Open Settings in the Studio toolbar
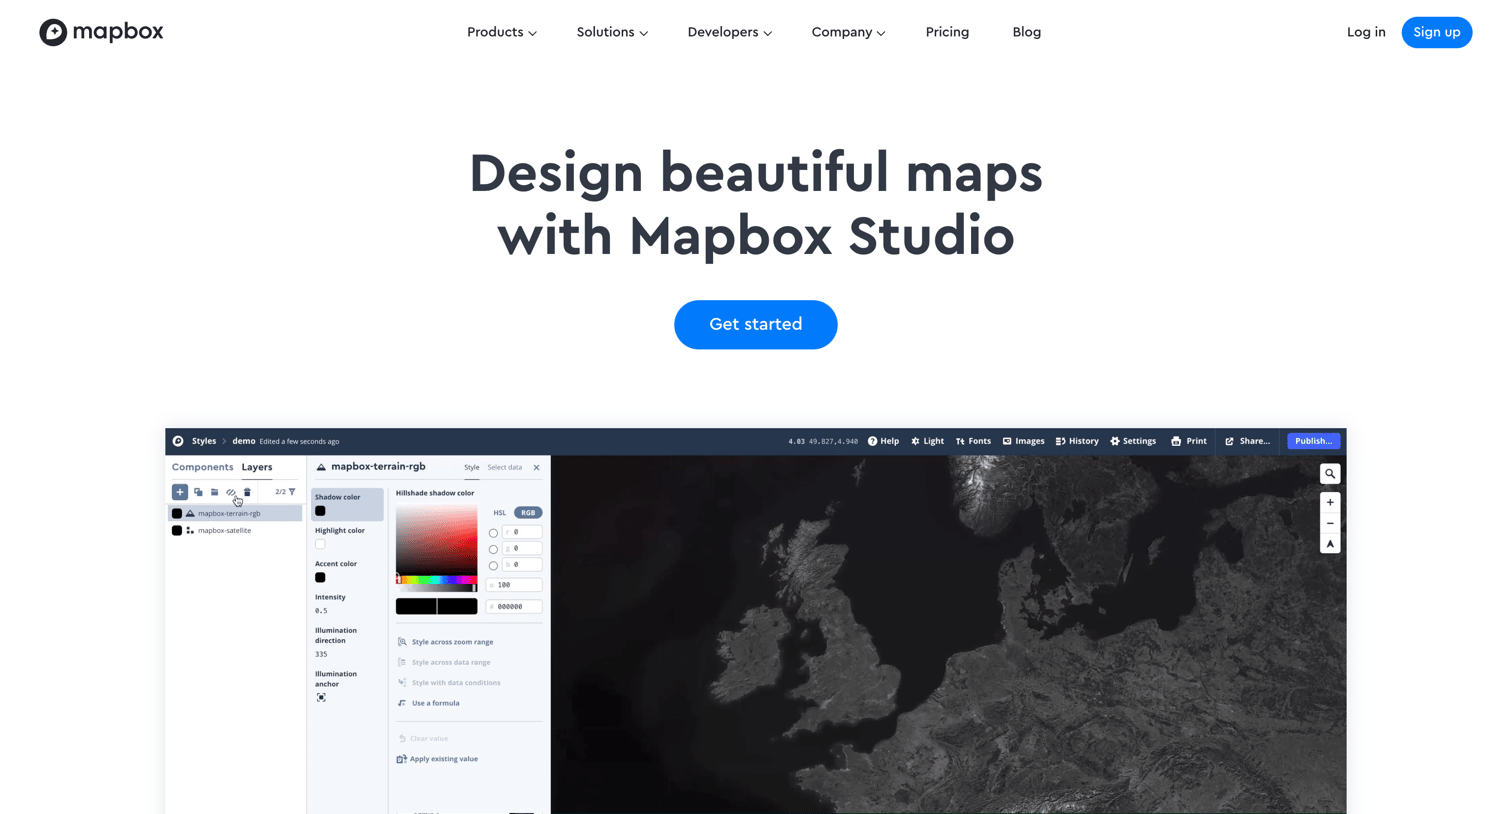 (1133, 441)
